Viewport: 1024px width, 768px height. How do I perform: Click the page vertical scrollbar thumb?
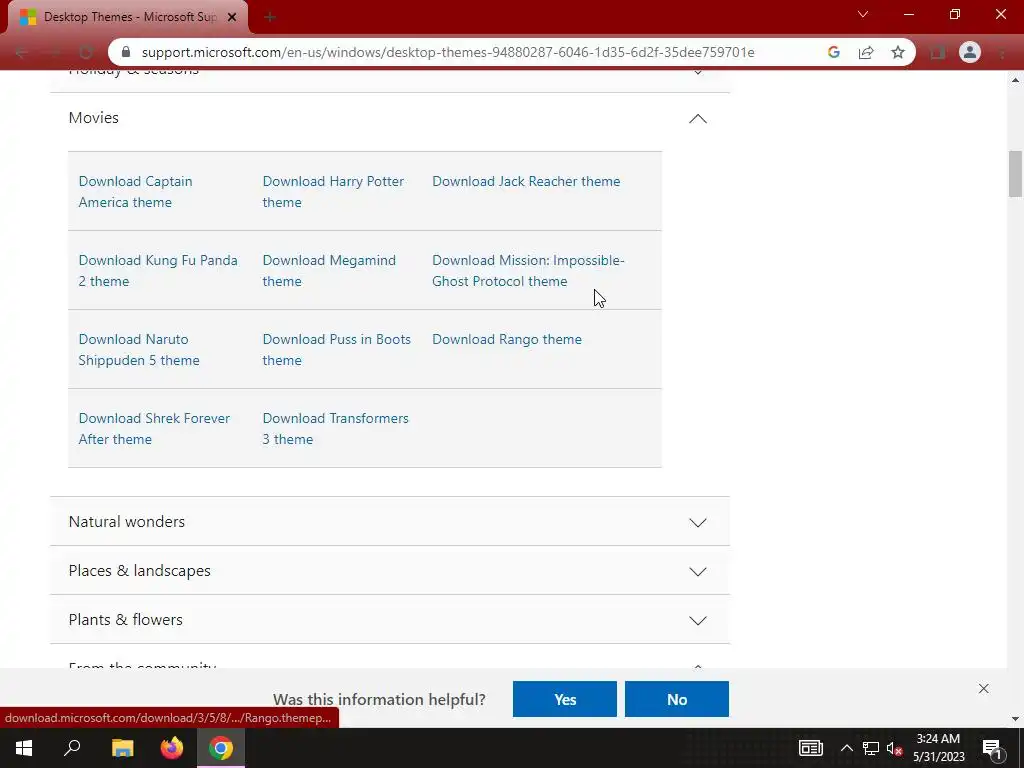1015,174
